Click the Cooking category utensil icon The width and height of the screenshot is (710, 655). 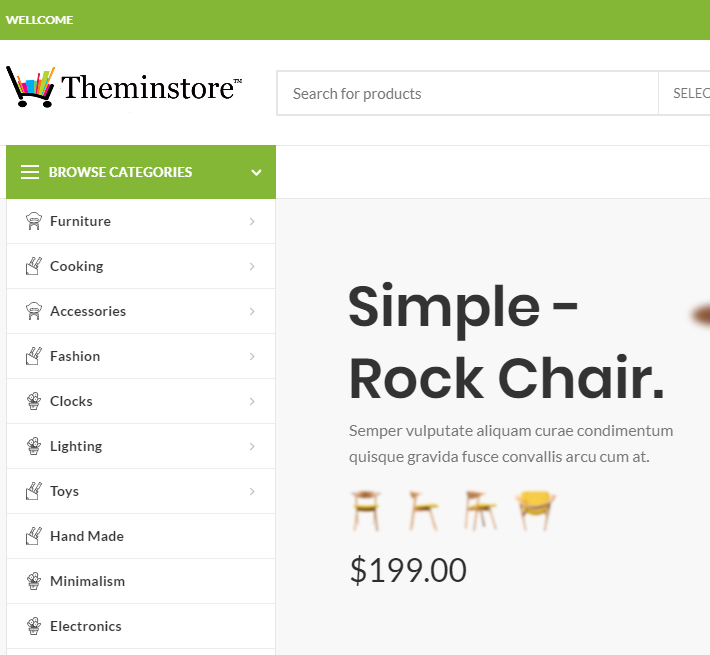(x=34, y=266)
